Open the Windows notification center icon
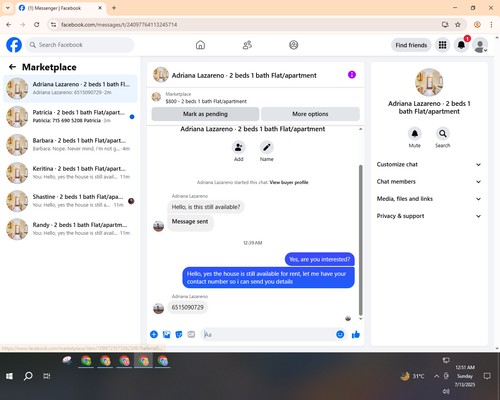This screenshot has height=400, width=500. point(487,376)
